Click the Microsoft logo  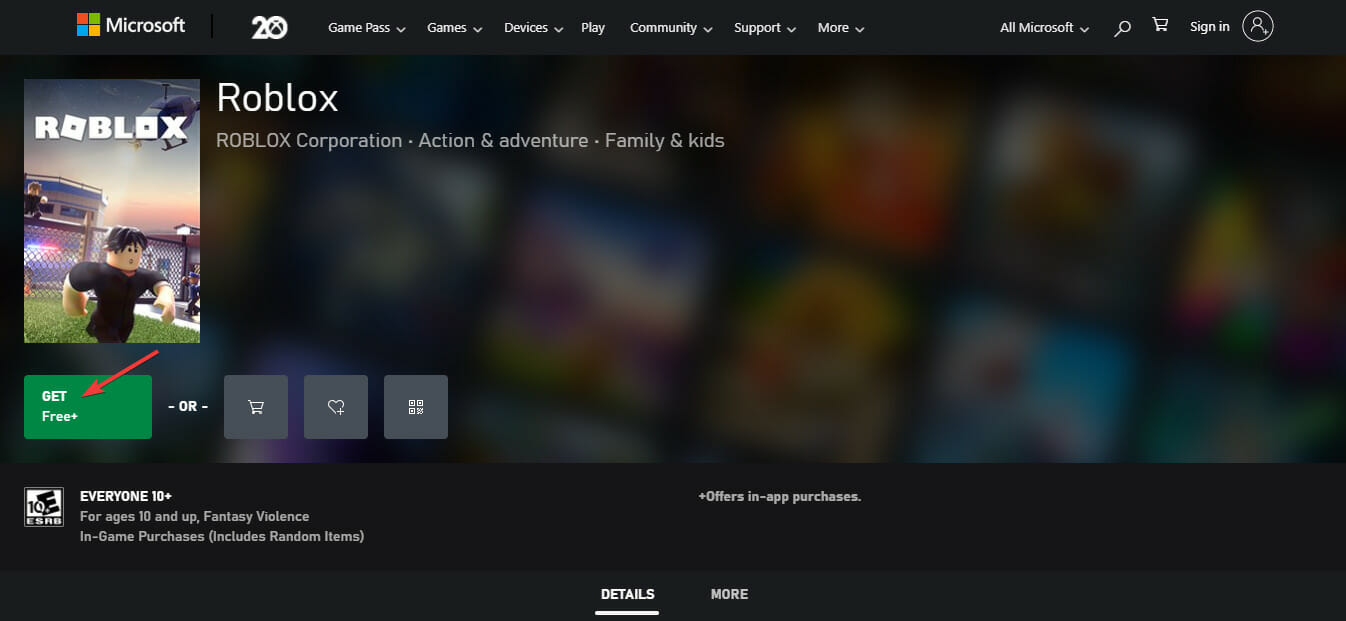click(131, 25)
